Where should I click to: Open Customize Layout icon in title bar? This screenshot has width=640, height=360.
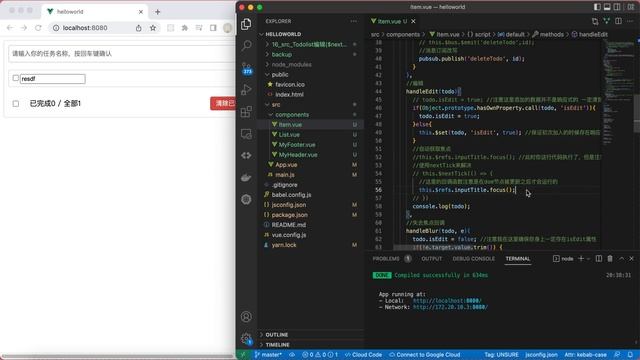pyautogui.click(x=631, y=7)
